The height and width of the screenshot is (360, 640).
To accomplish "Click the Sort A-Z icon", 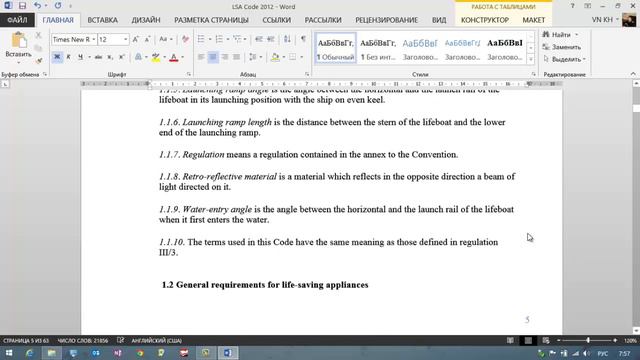I will coord(287,39).
